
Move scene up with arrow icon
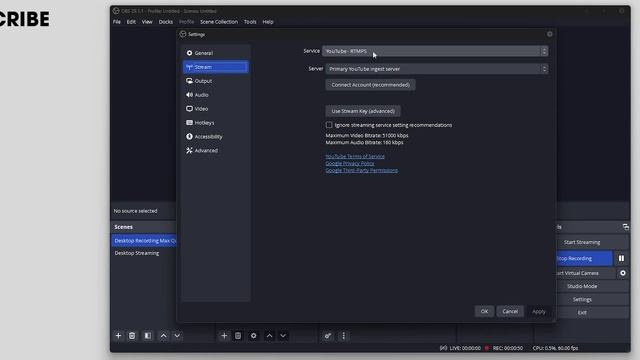[163, 336]
